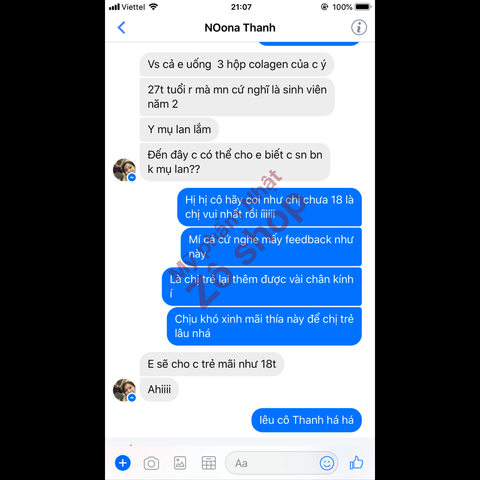
Task: Tap avatar beside "Đến đây c có thể" message
Action: click(124, 170)
